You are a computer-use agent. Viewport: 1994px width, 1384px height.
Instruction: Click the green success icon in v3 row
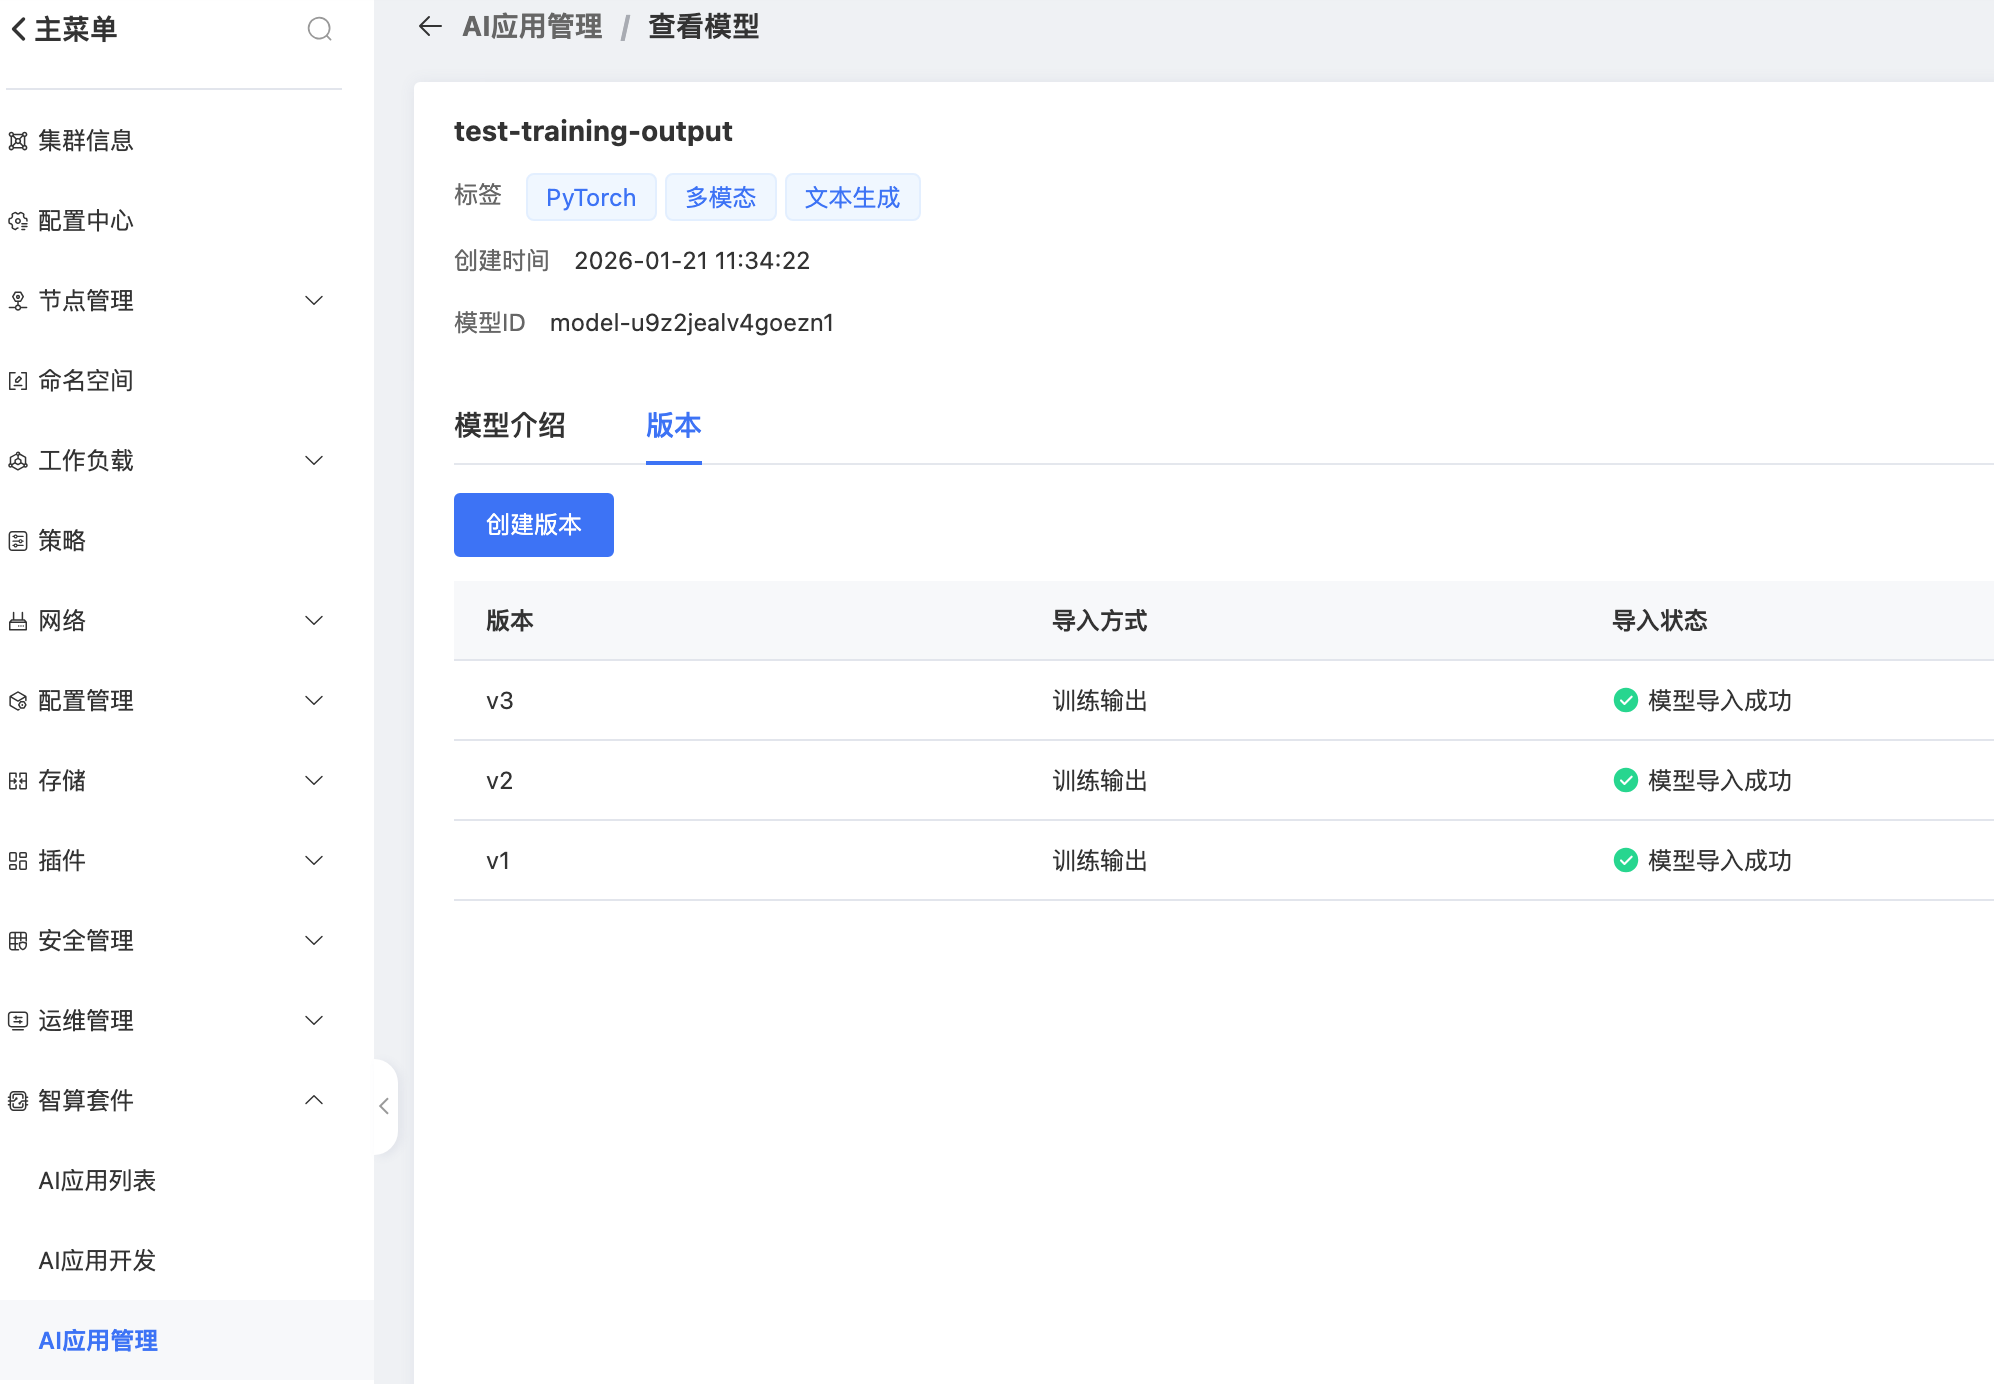click(1625, 700)
